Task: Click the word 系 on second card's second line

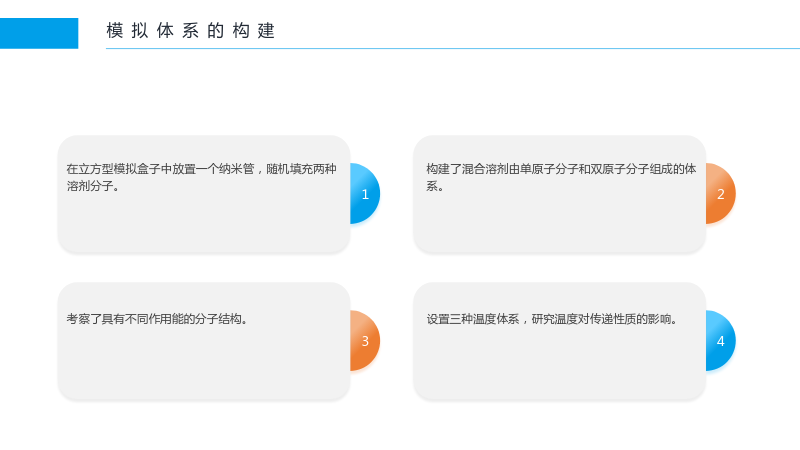Action: (432, 186)
